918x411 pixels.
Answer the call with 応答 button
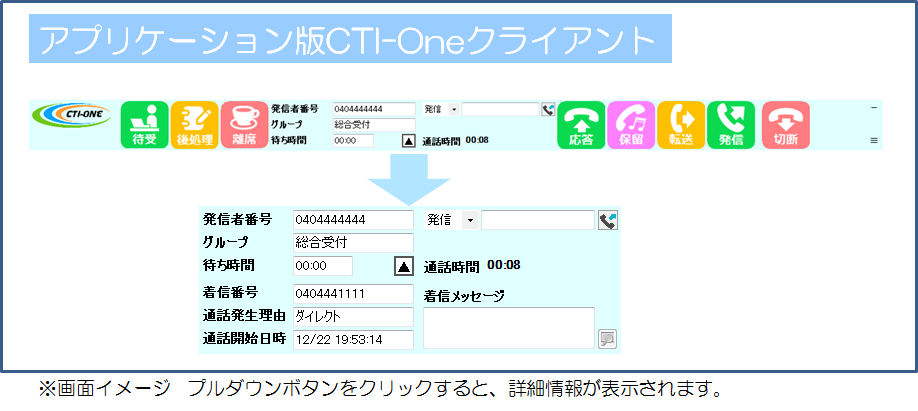click(x=581, y=125)
